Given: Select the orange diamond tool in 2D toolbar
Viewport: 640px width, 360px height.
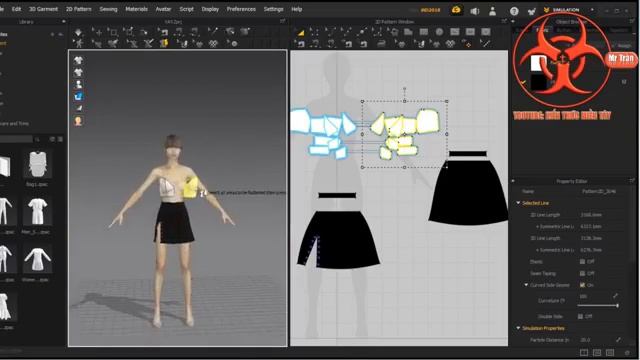Looking at the screenshot, I should [467, 43].
